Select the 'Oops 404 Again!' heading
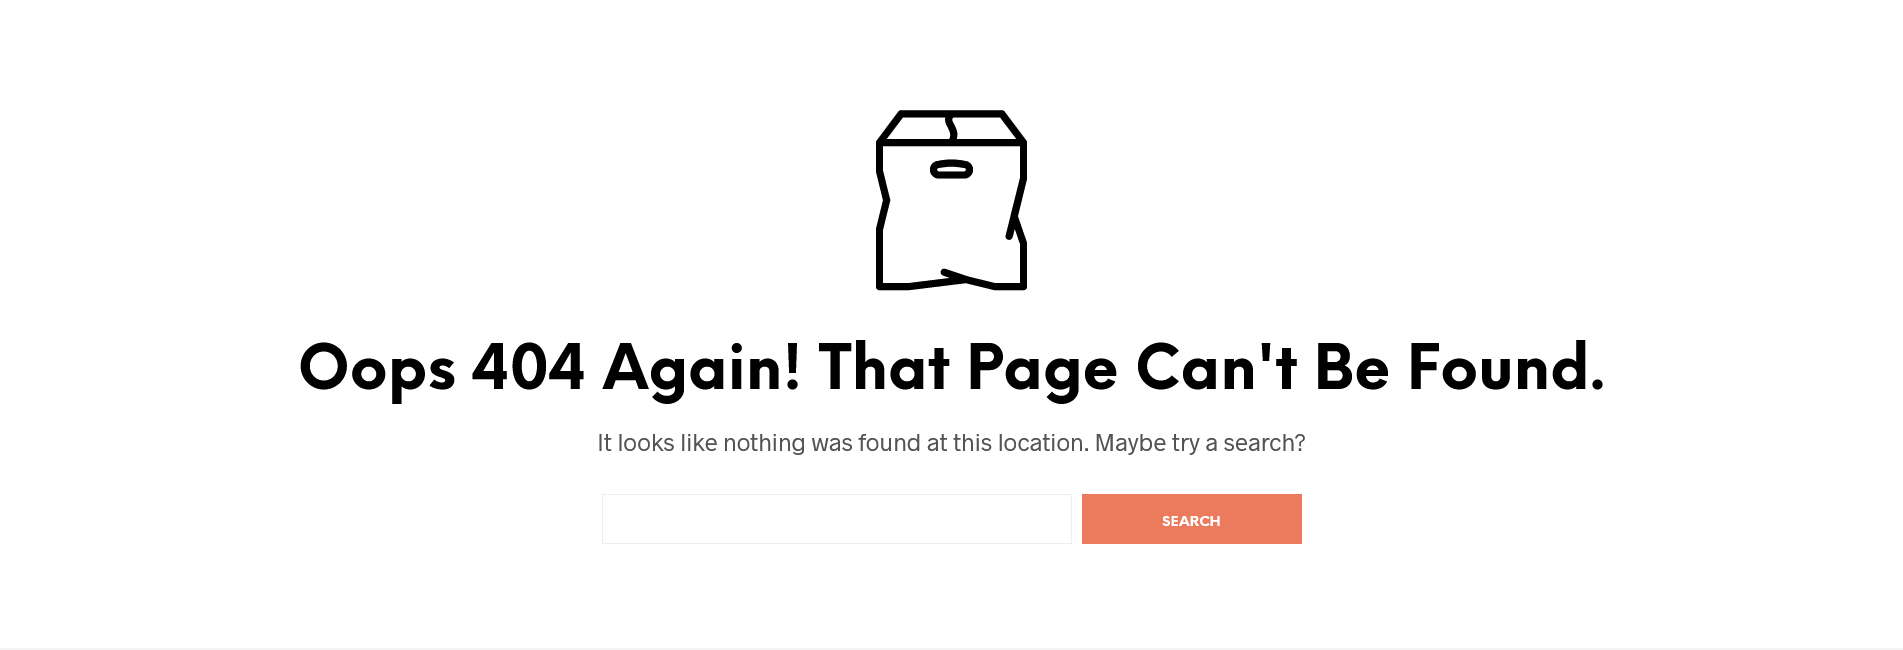The image size is (1903, 650). click(x=951, y=369)
